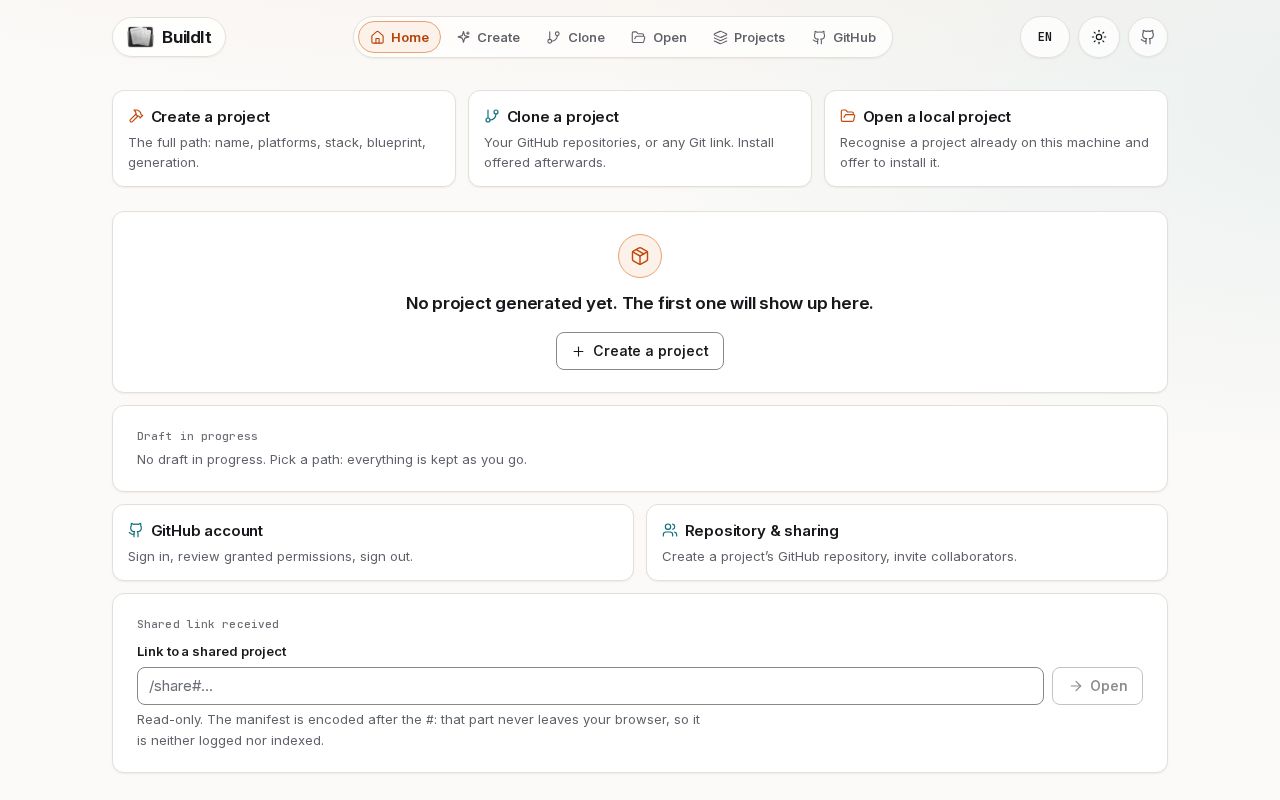Screen dimensions: 1280x800
Task: Open the Create a project card
Action: point(284,139)
